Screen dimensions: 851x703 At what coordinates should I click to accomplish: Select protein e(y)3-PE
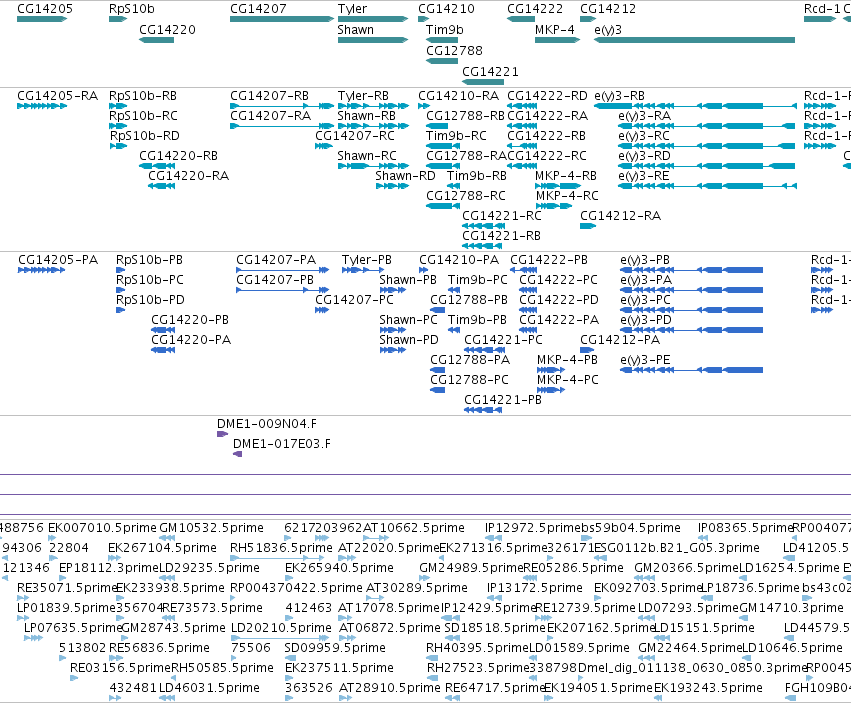coord(645,360)
